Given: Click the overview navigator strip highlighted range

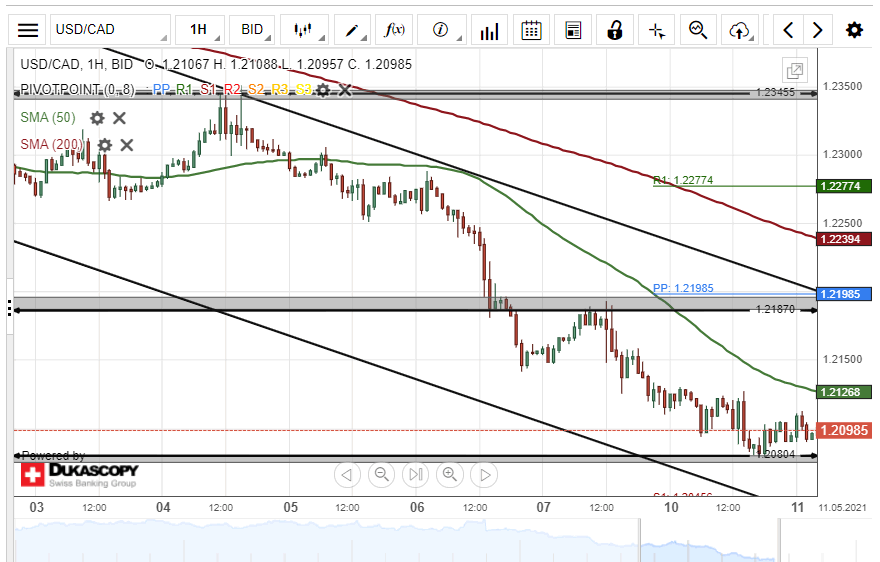Looking at the screenshot, I should (x=709, y=541).
